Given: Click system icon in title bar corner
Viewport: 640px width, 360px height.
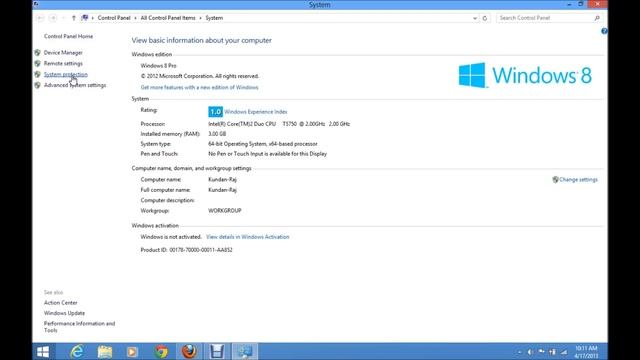Looking at the screenshot, I should coord(36,4).
